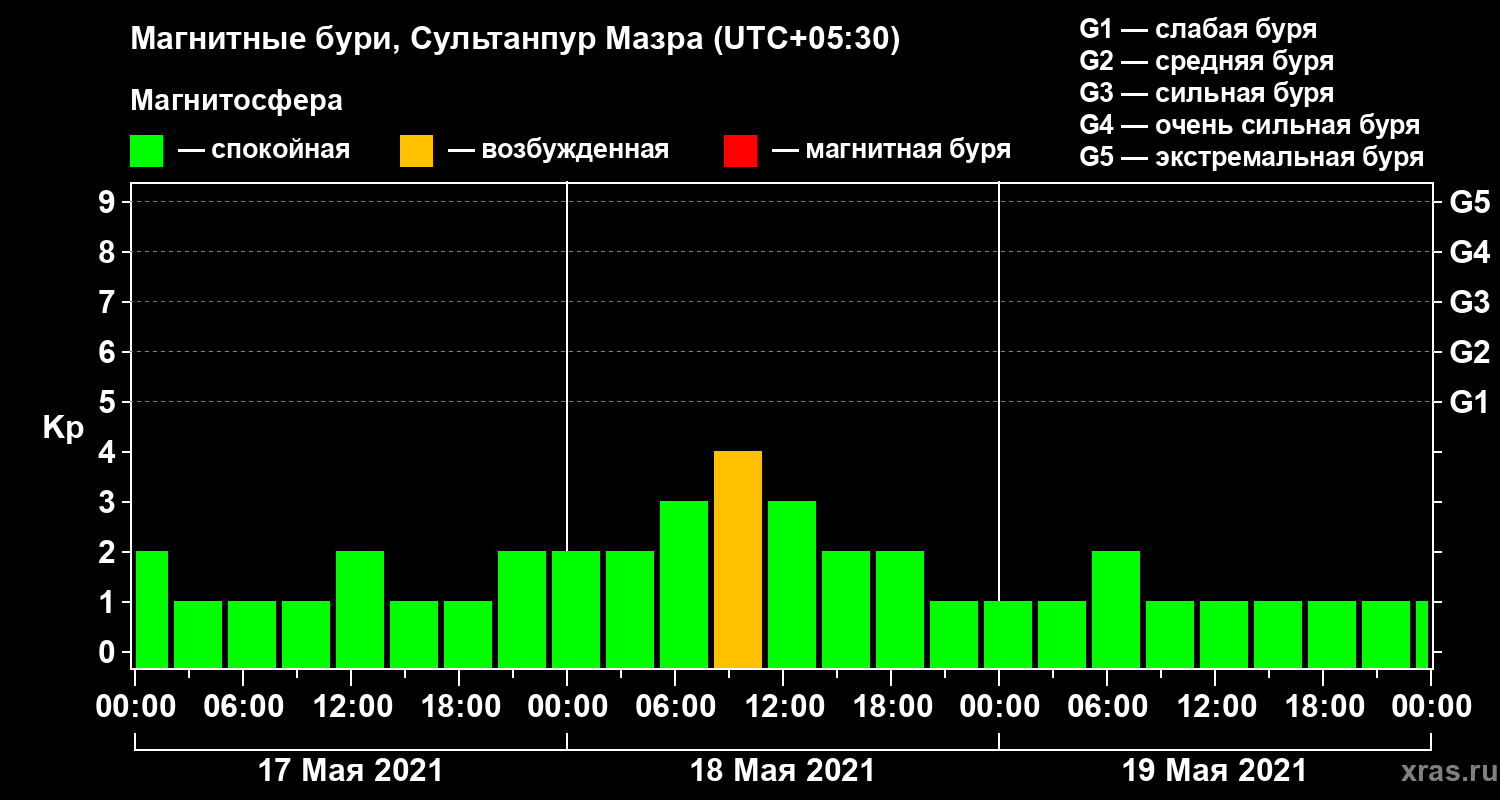The width and height of the screenshot is (1500, 800).
Task: Click the 'Kp' axis title
Action: pos(63,428)
